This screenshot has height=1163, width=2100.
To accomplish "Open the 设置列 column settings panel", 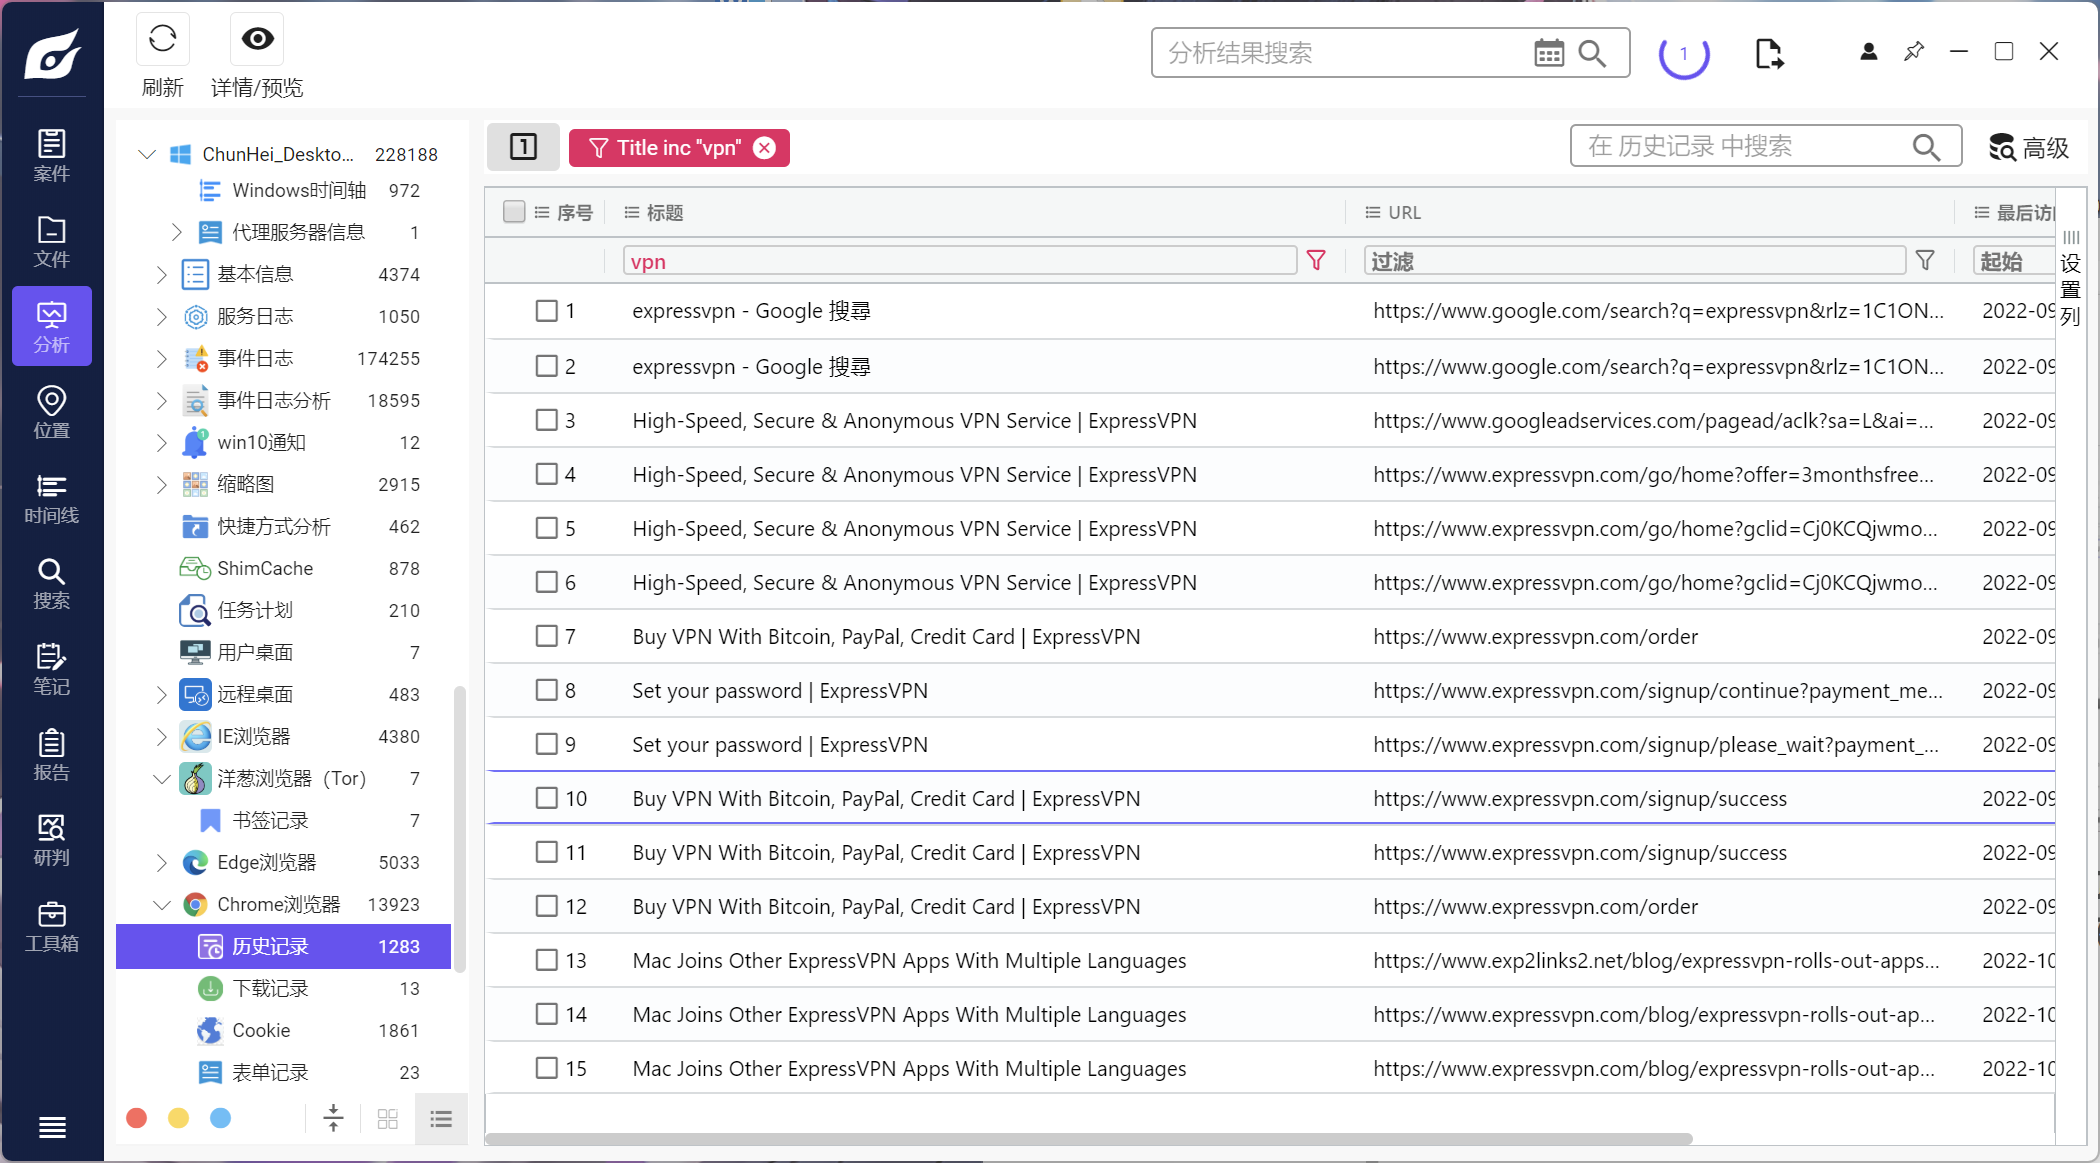I will 2070,280.
